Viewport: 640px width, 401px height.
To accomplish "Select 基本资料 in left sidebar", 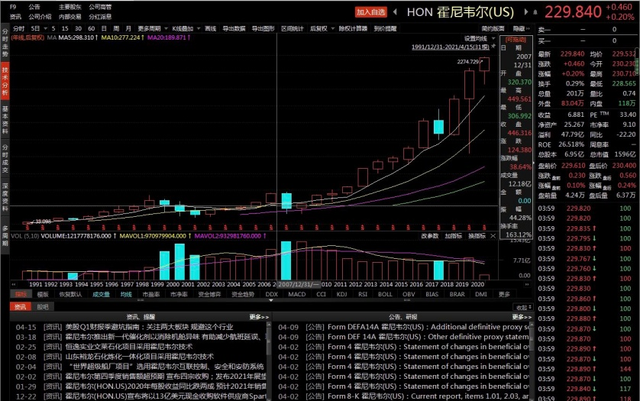I will coord(5,120).
